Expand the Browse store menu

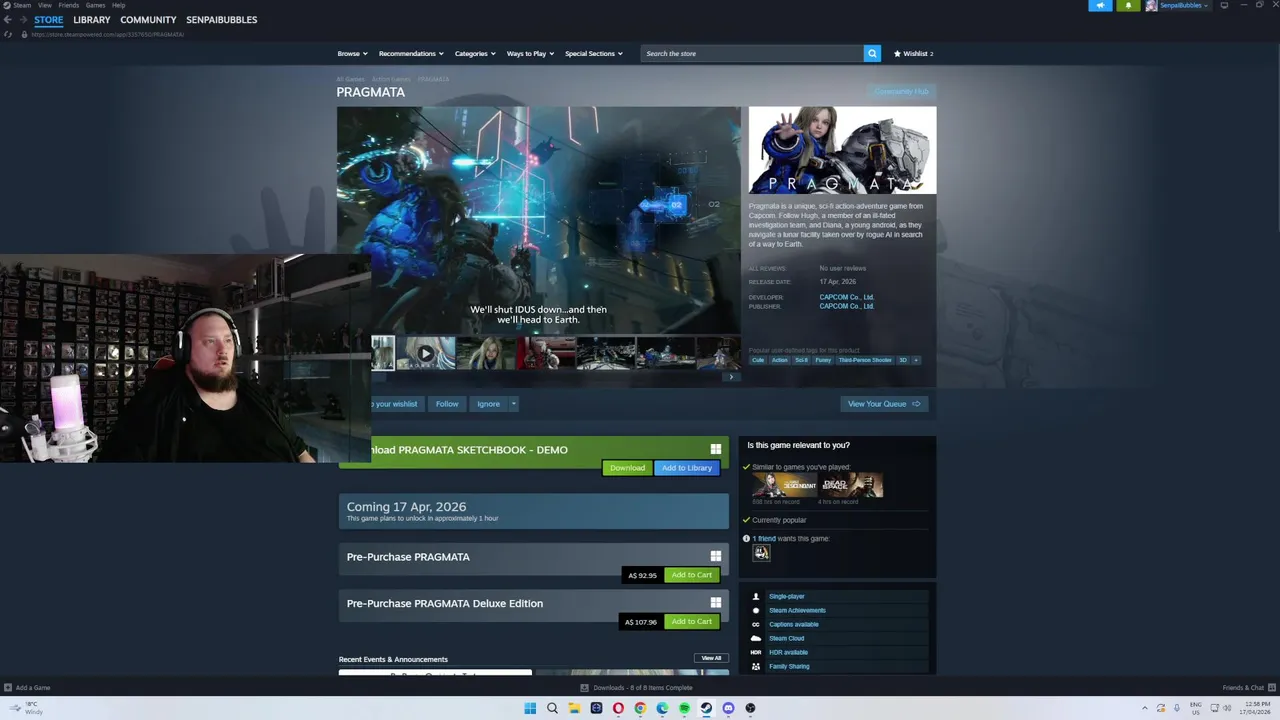pyautogui.click(x=352, y=53)
